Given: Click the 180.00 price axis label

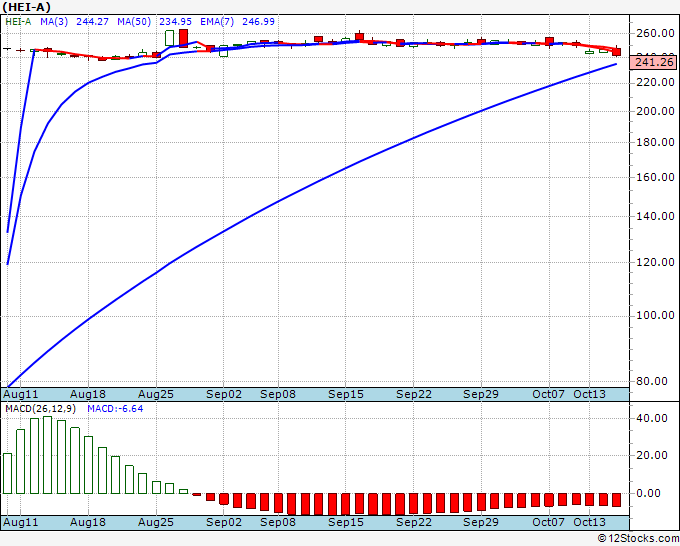Looking at the screenshot, I should click(655, 143).
